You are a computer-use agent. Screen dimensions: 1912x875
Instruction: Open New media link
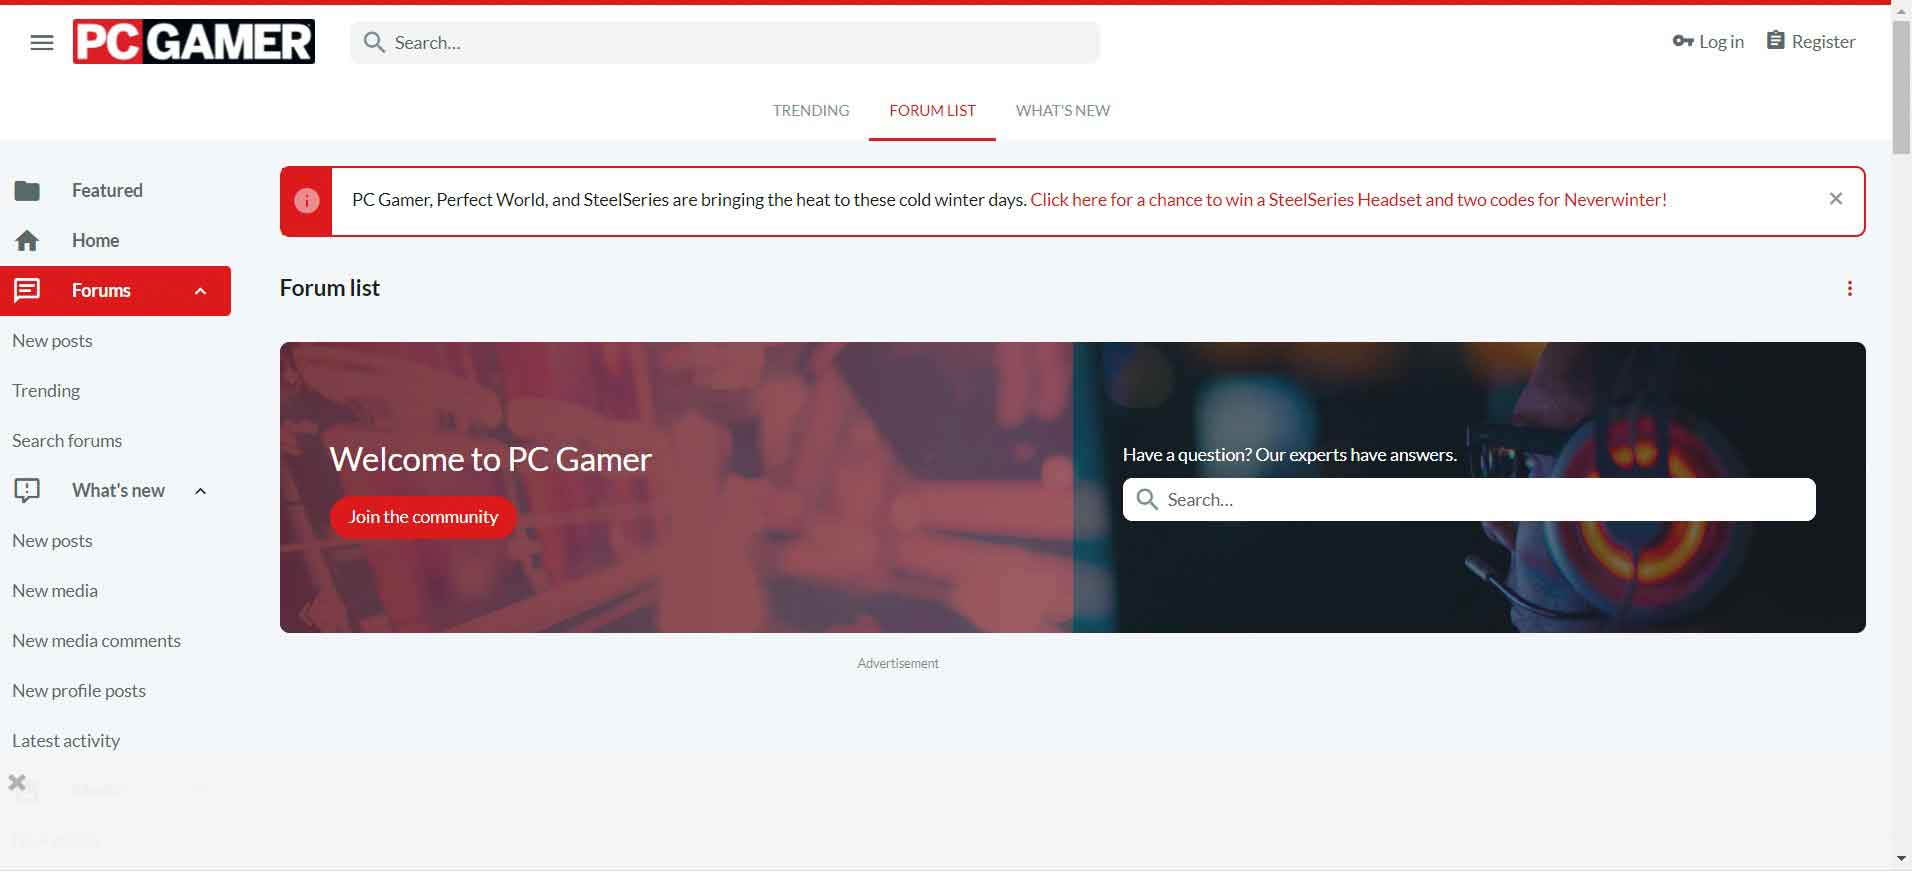coord(55,591)
